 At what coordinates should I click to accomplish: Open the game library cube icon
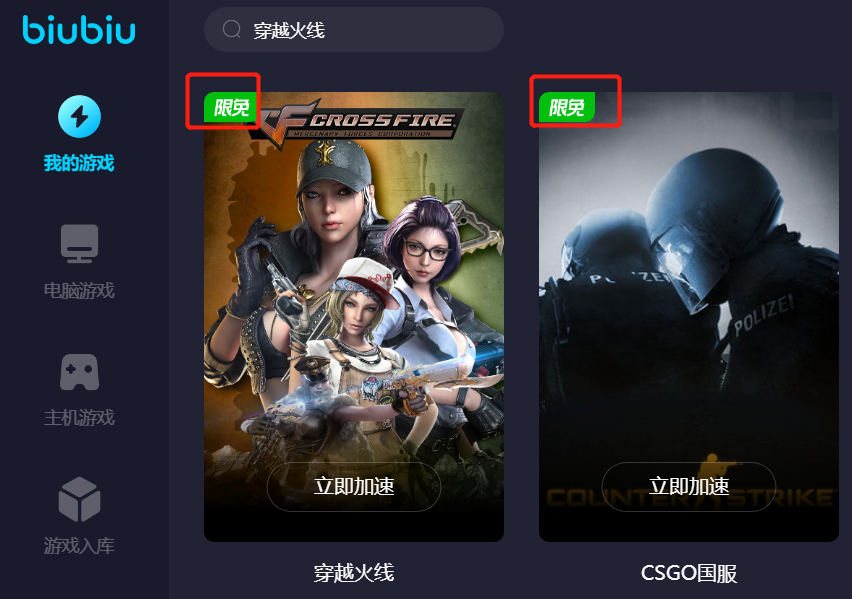[x=79, y=499]
